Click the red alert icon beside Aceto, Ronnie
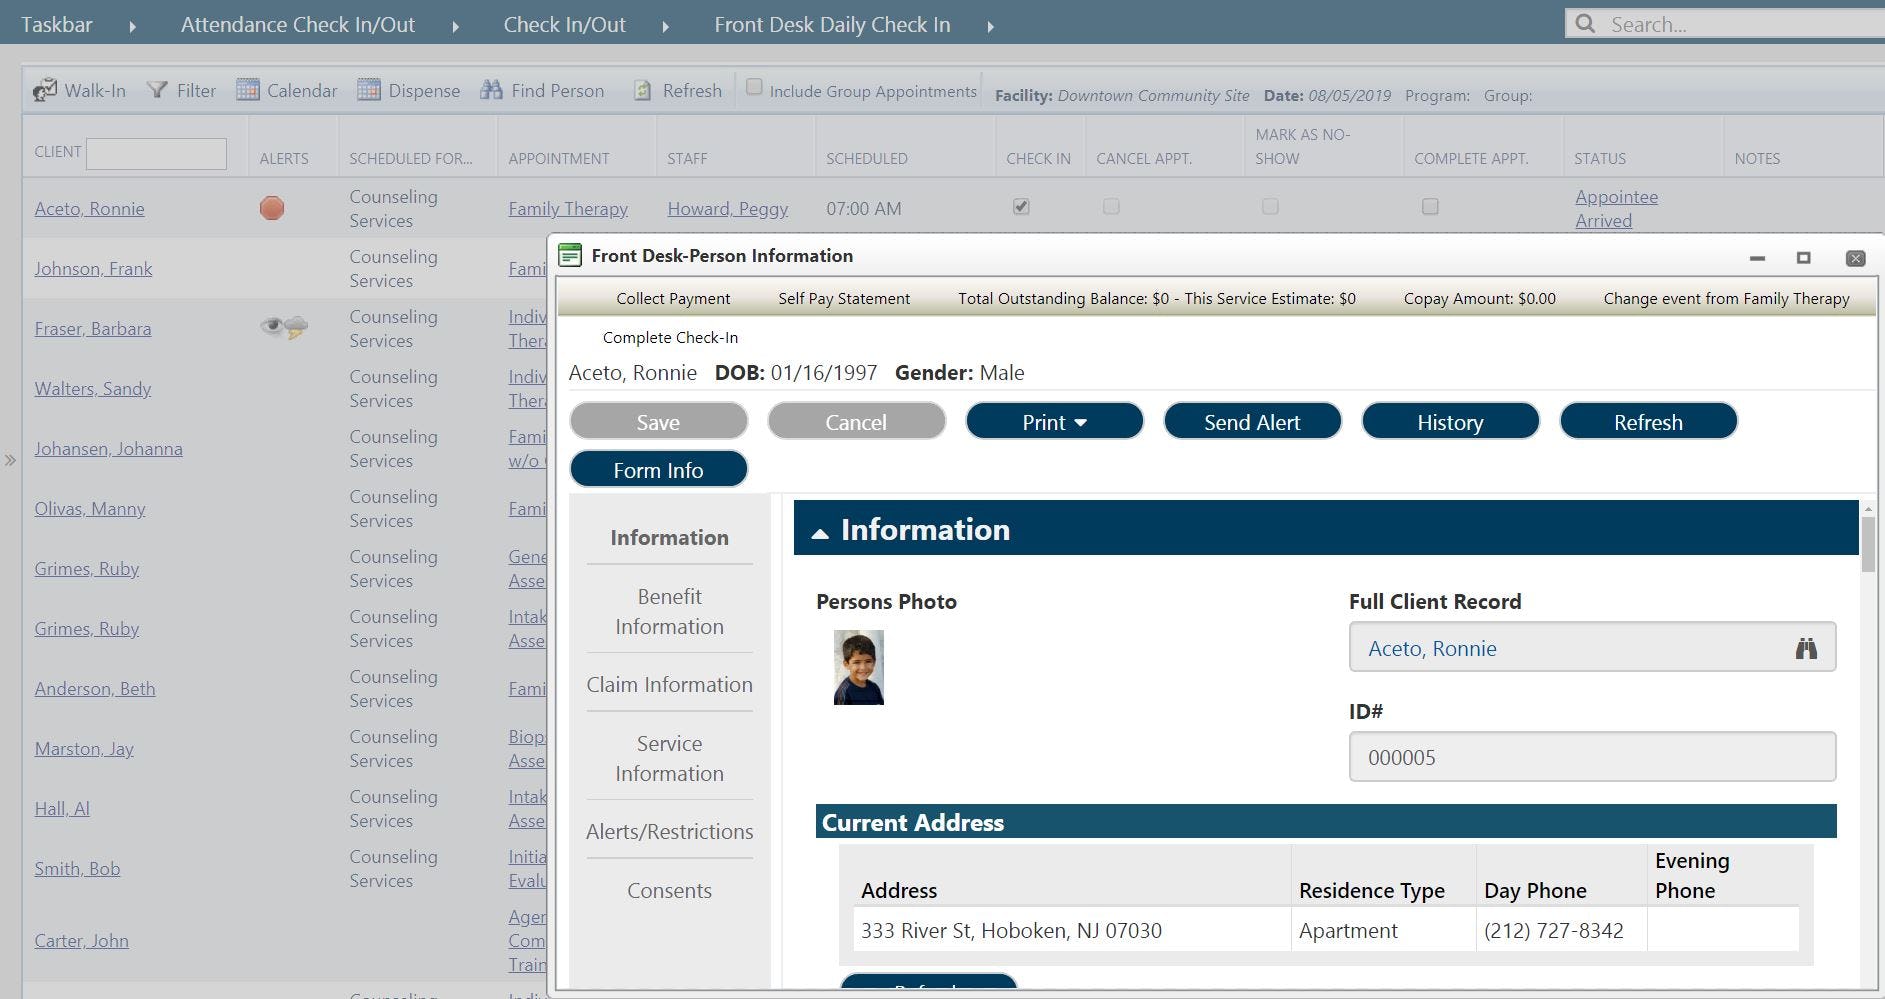Image resolution: width=1885 pixels, height=999 pixels. pos(271,208)
